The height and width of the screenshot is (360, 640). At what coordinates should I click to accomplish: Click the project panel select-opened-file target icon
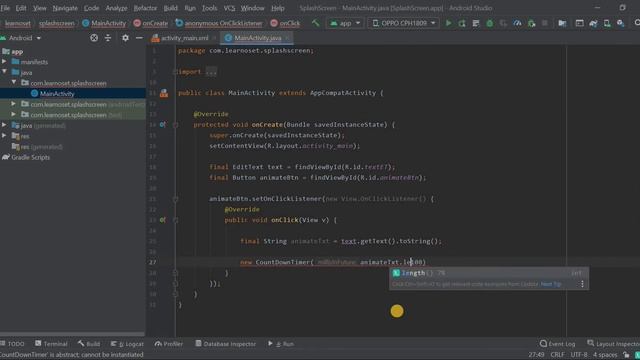point(94,38)
